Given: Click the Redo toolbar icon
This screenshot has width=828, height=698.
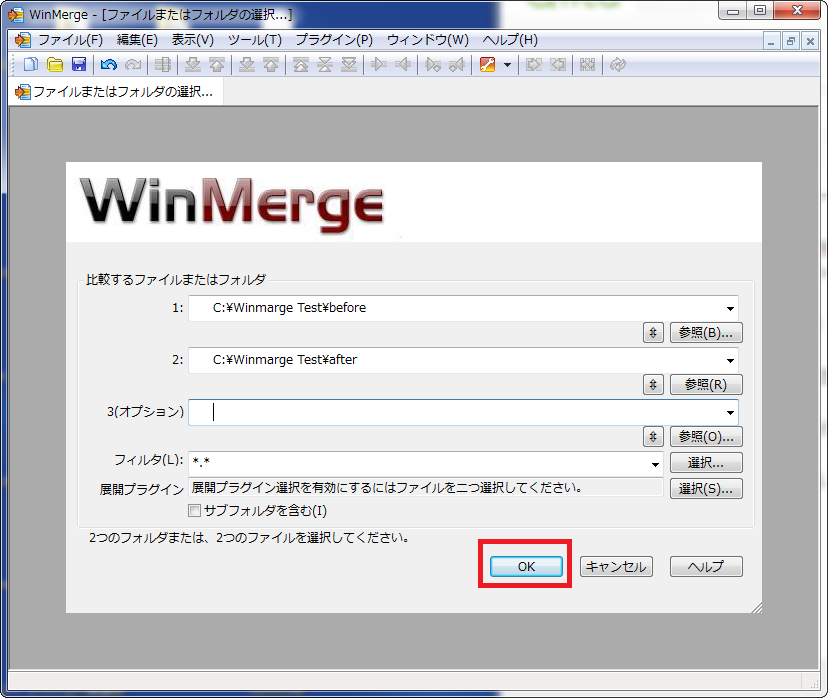Looking at the screenshot, I should [133, 64].
